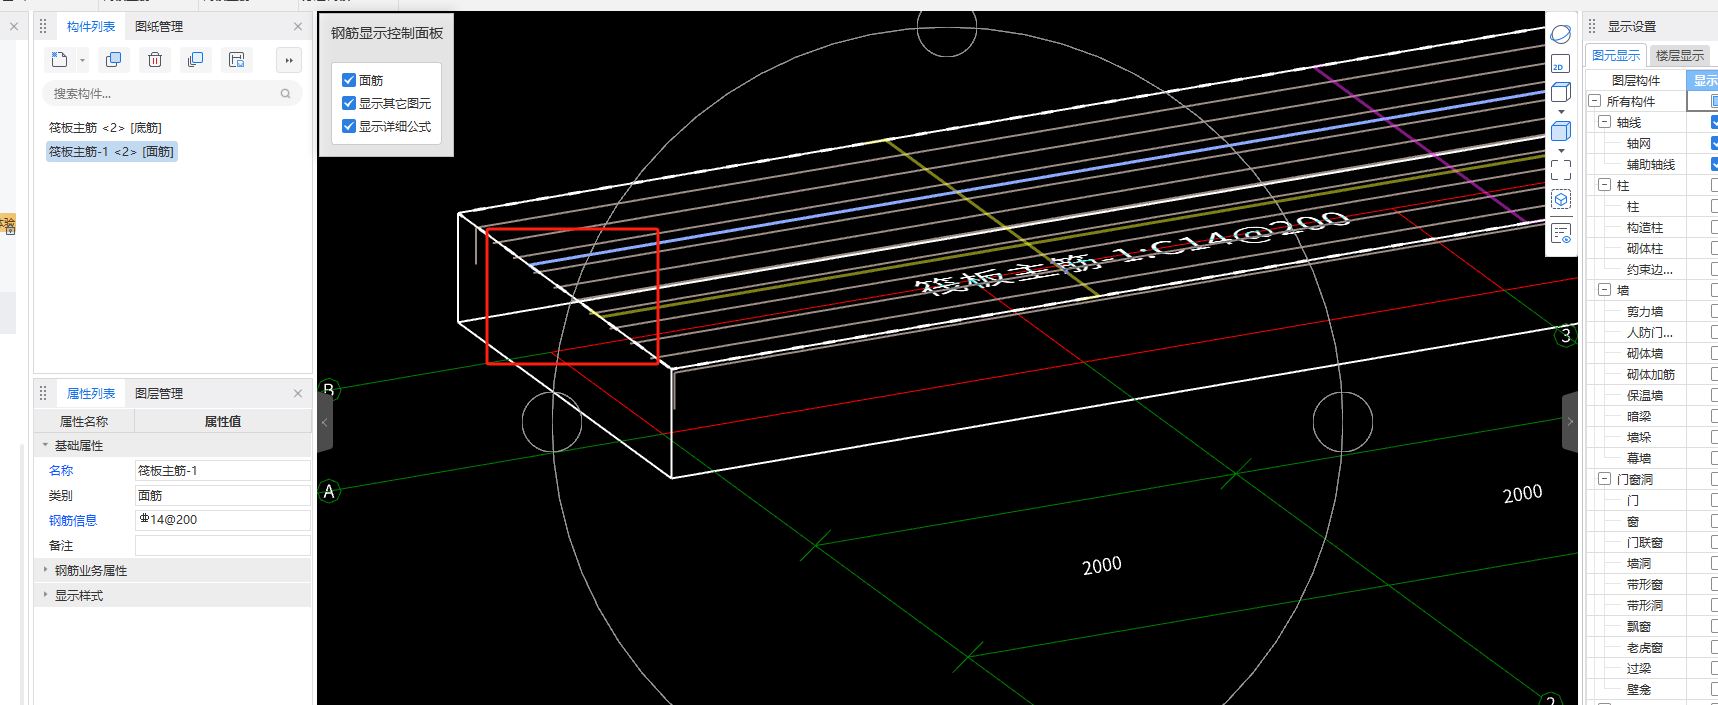
Task: Collapse right panel with canvas arrow
Action: (1570, 422)
